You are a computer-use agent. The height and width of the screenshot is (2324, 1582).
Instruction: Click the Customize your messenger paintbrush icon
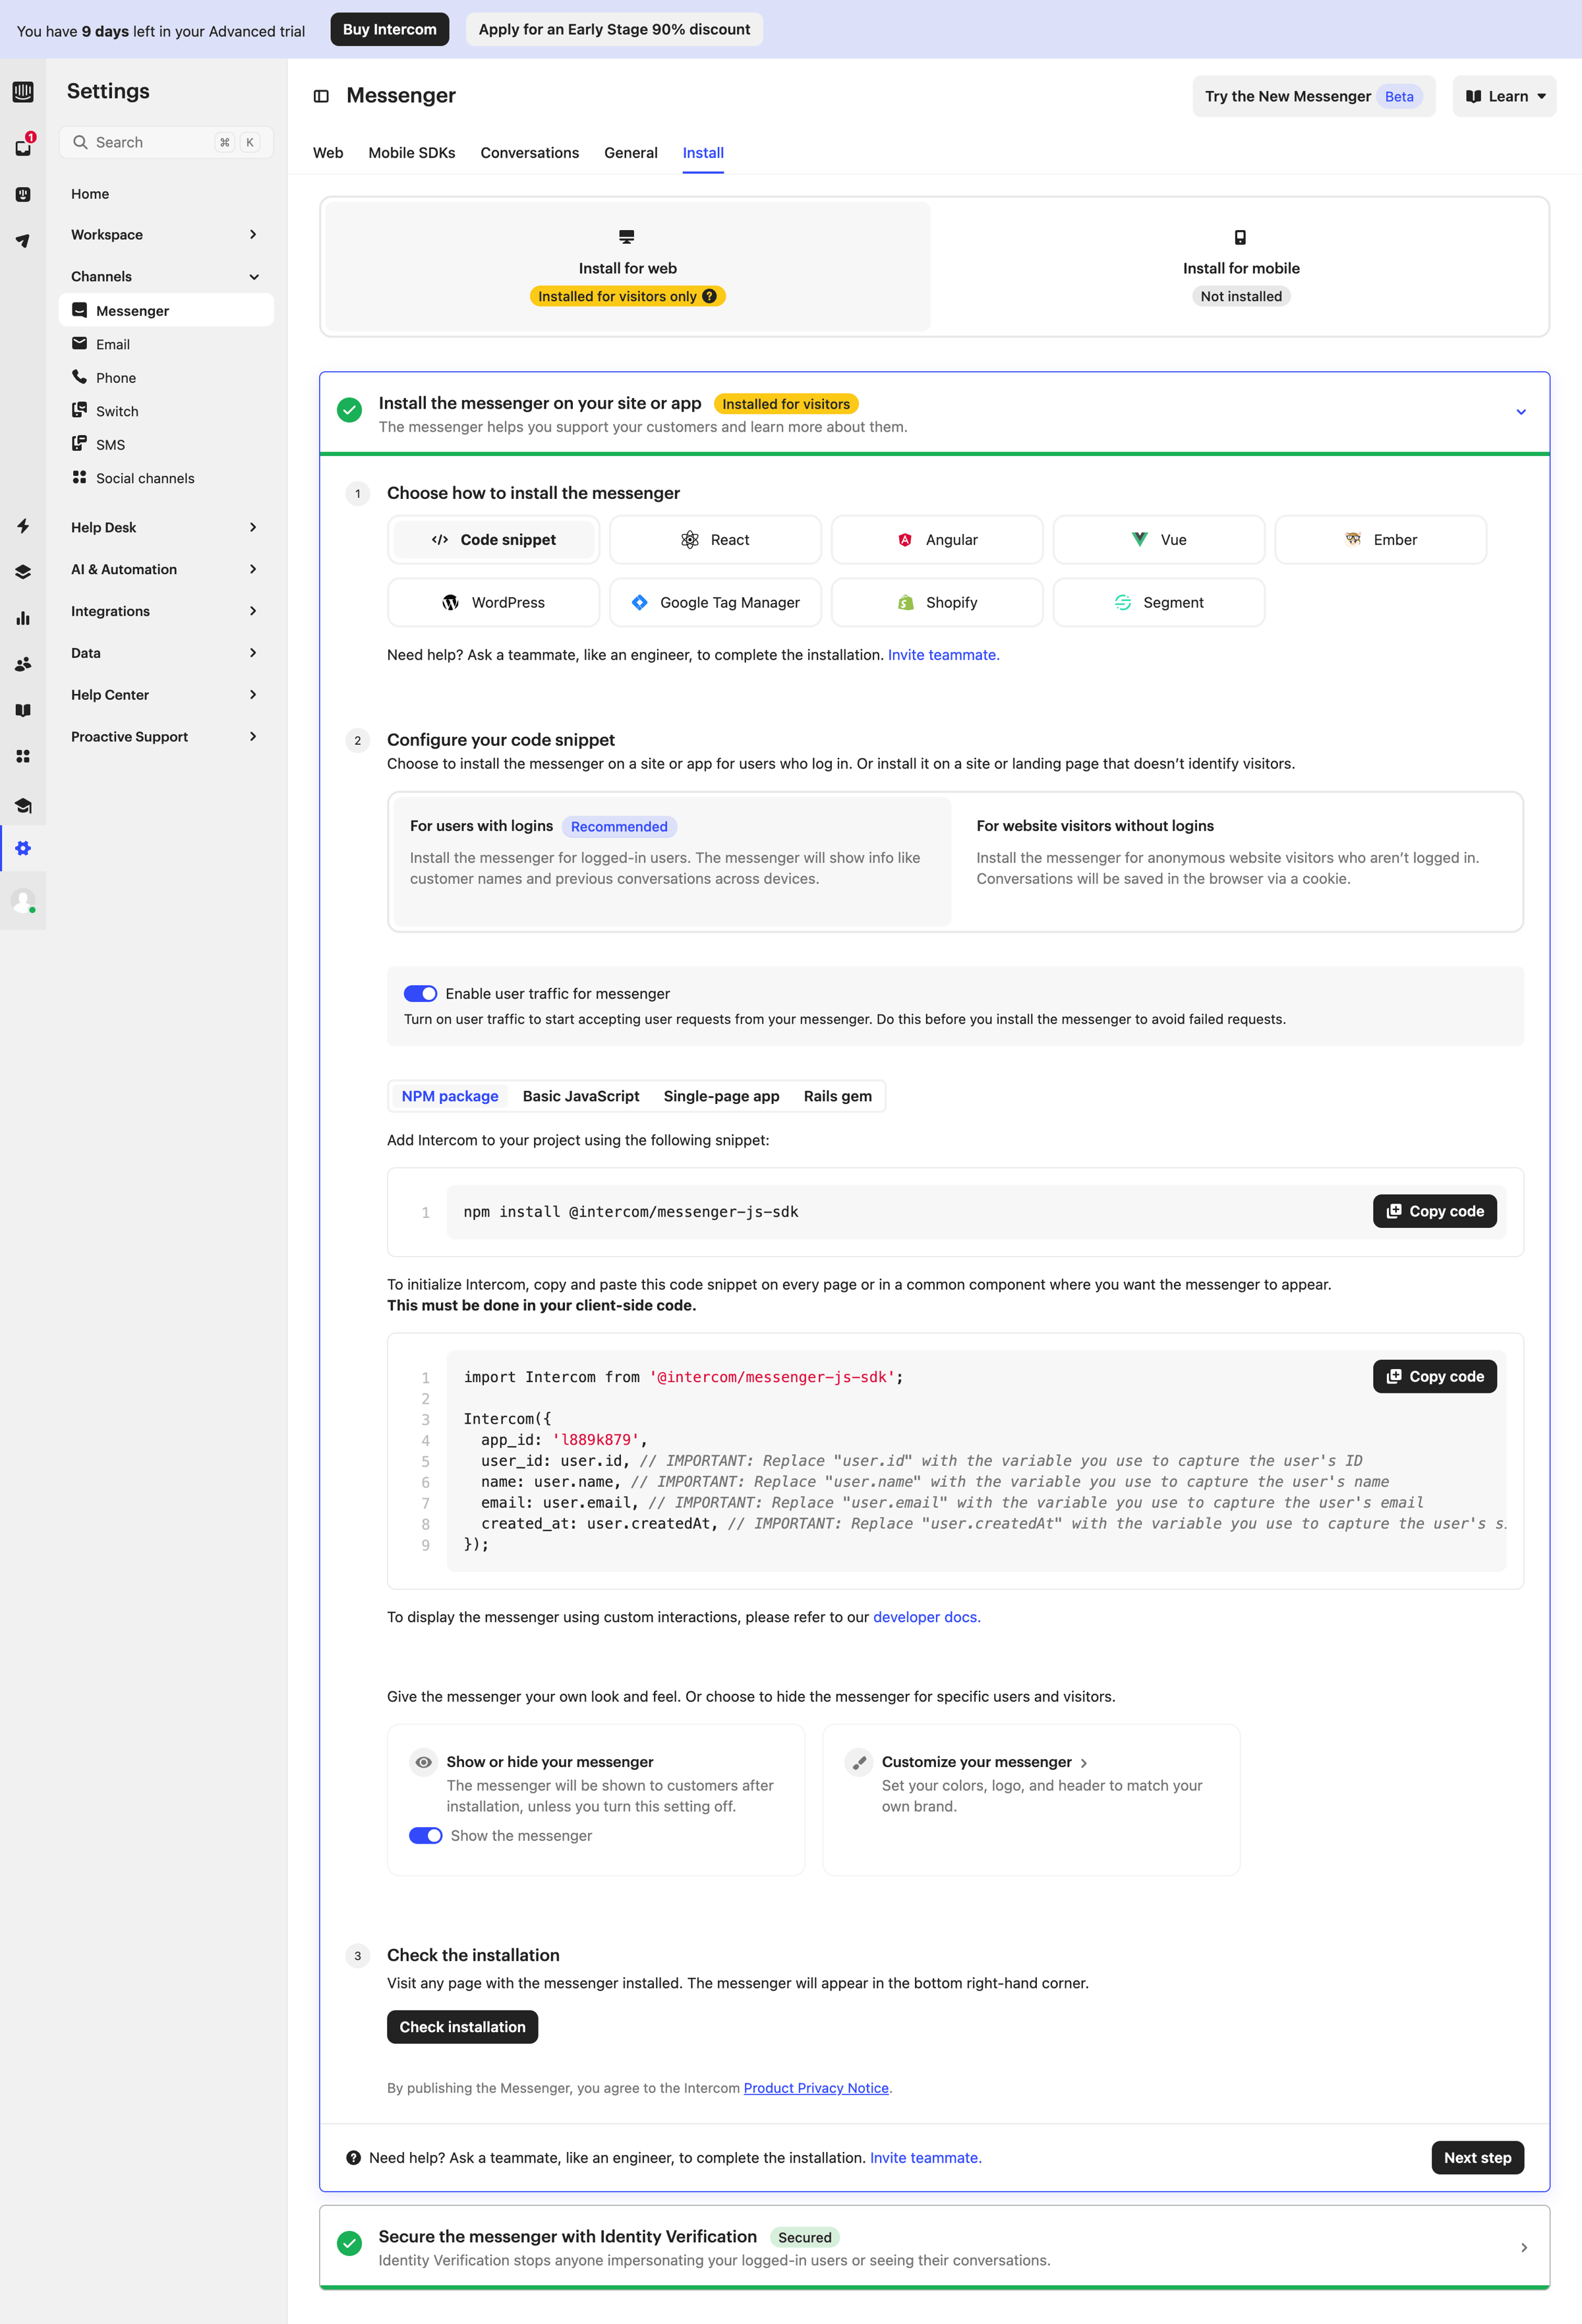859,1762
